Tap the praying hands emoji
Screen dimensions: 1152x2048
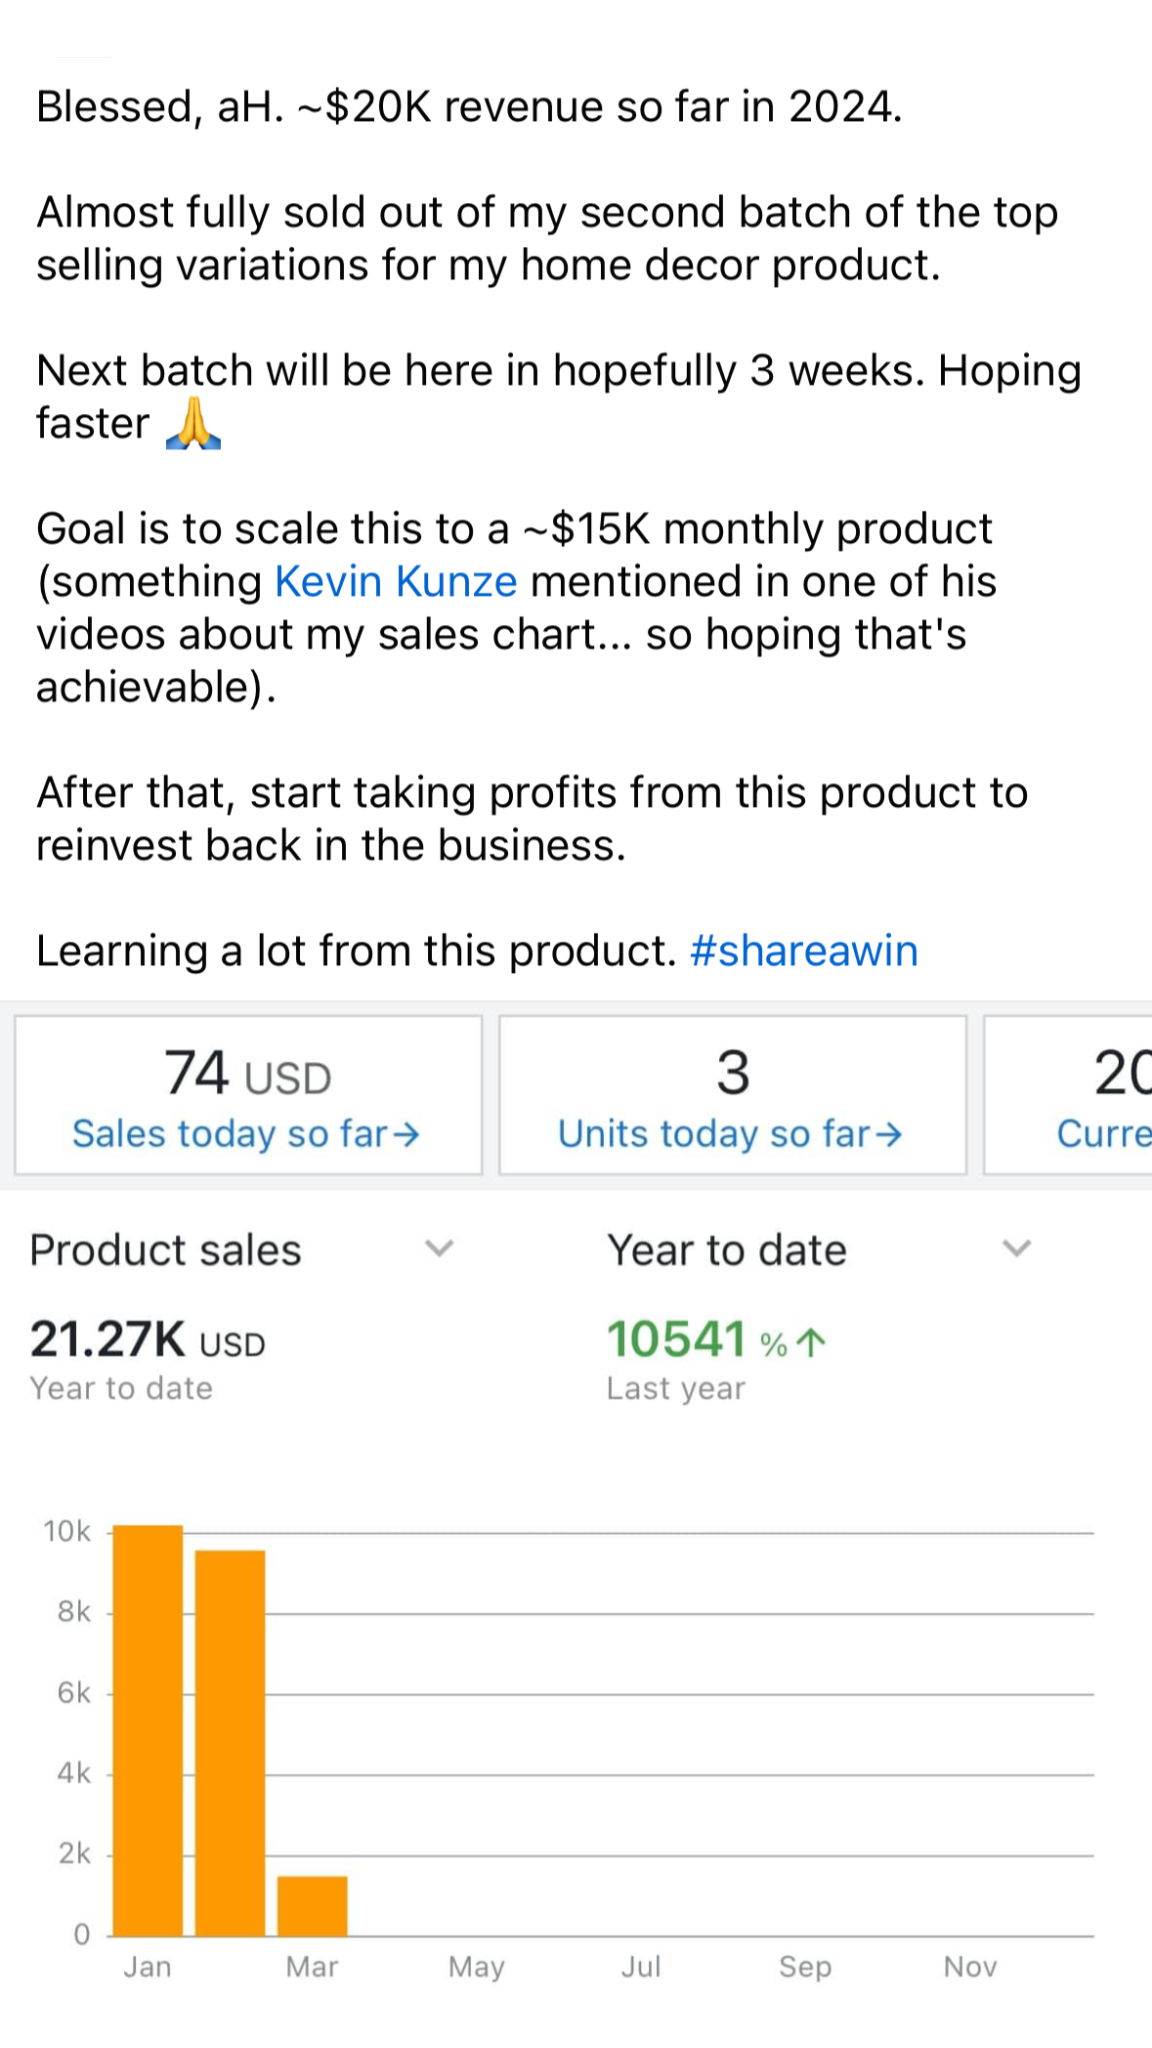click(x=193, y=424)
